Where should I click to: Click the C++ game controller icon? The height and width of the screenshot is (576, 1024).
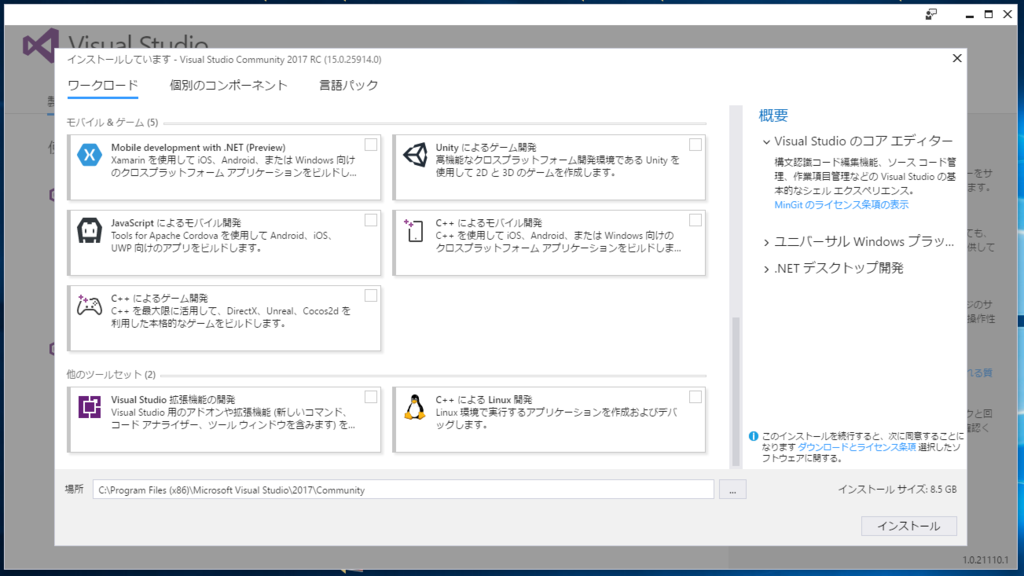(89, 306)
